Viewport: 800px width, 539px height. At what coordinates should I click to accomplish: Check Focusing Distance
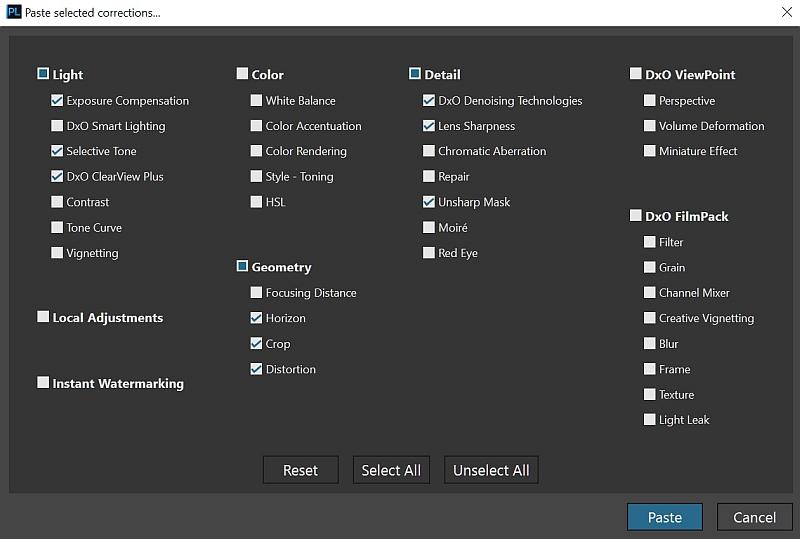pos(256,292)
